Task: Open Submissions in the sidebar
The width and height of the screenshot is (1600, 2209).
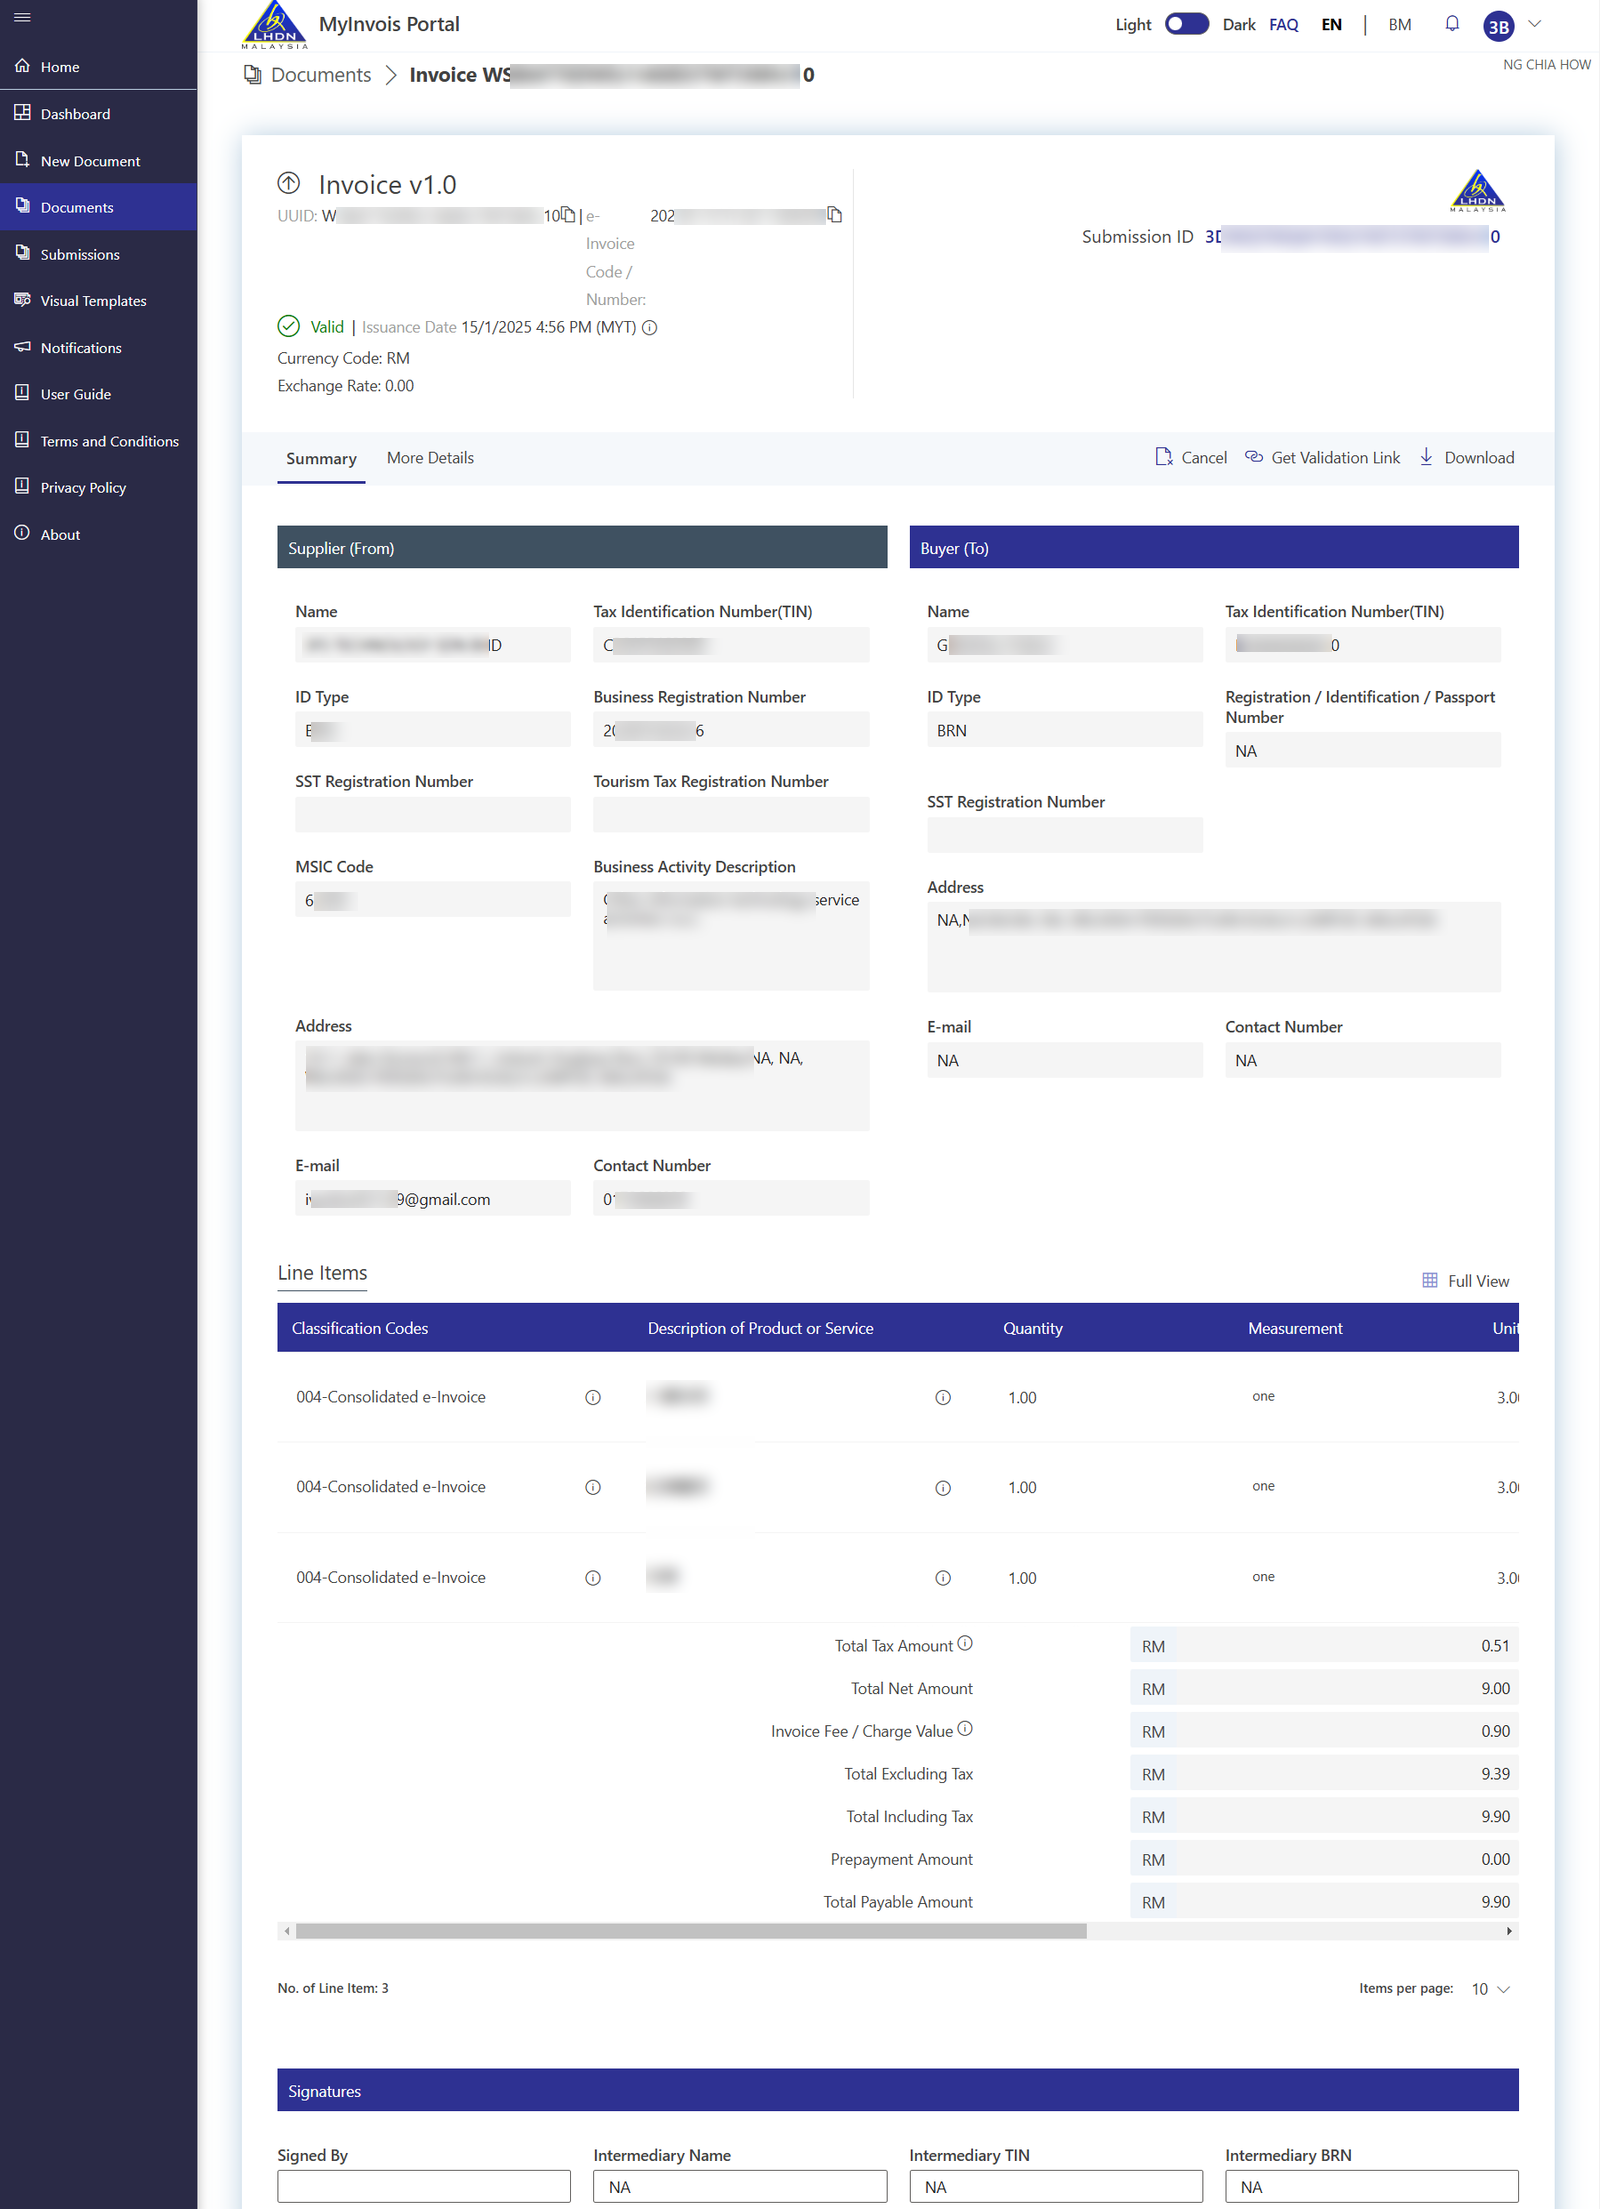Action: coord(80,255)
